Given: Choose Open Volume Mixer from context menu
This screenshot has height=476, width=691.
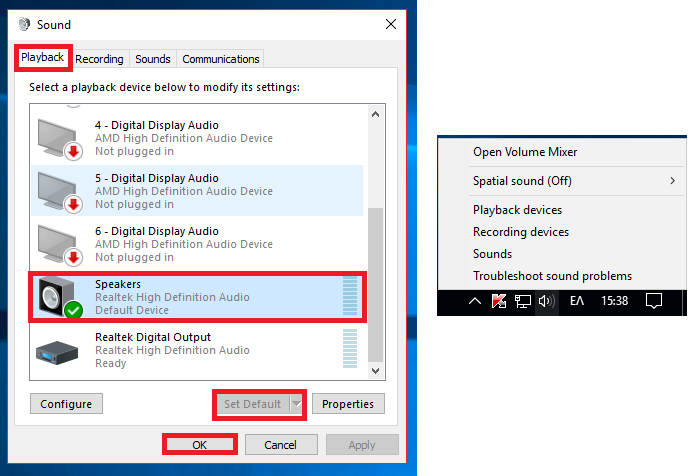Looking at the screenshot, I should coord(525,152).
